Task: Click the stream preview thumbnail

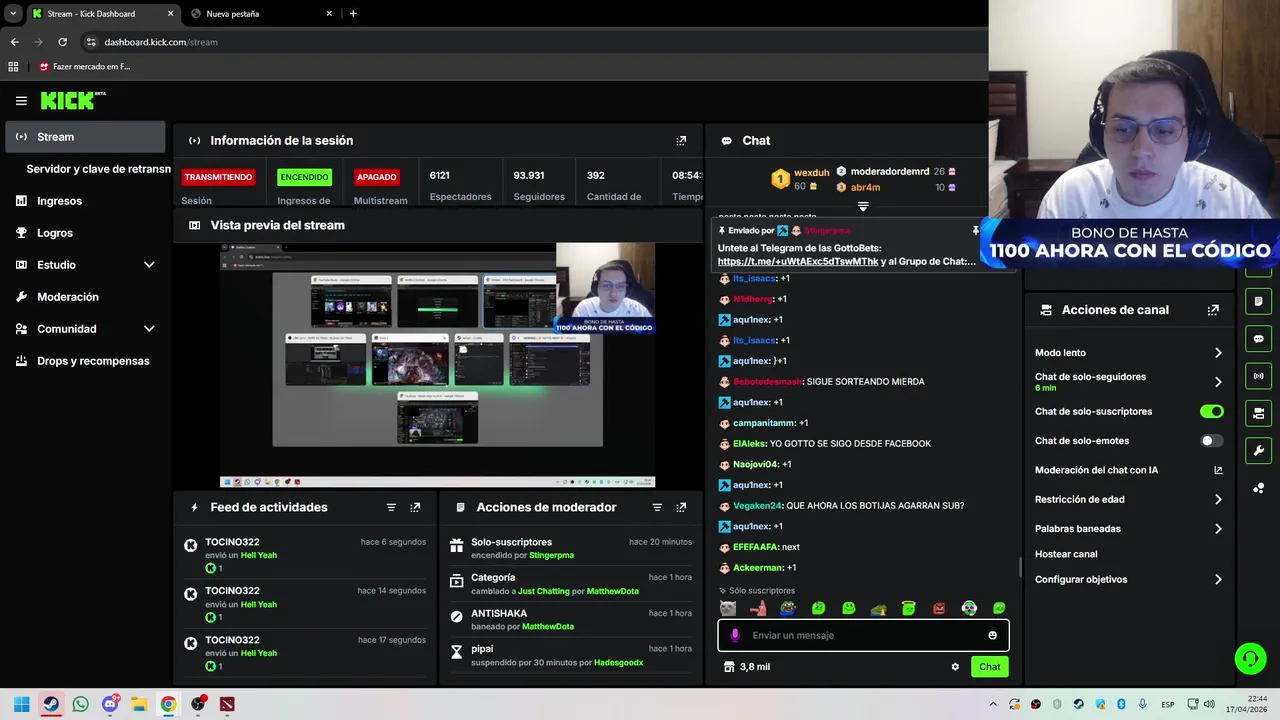Action: point(437,365)
